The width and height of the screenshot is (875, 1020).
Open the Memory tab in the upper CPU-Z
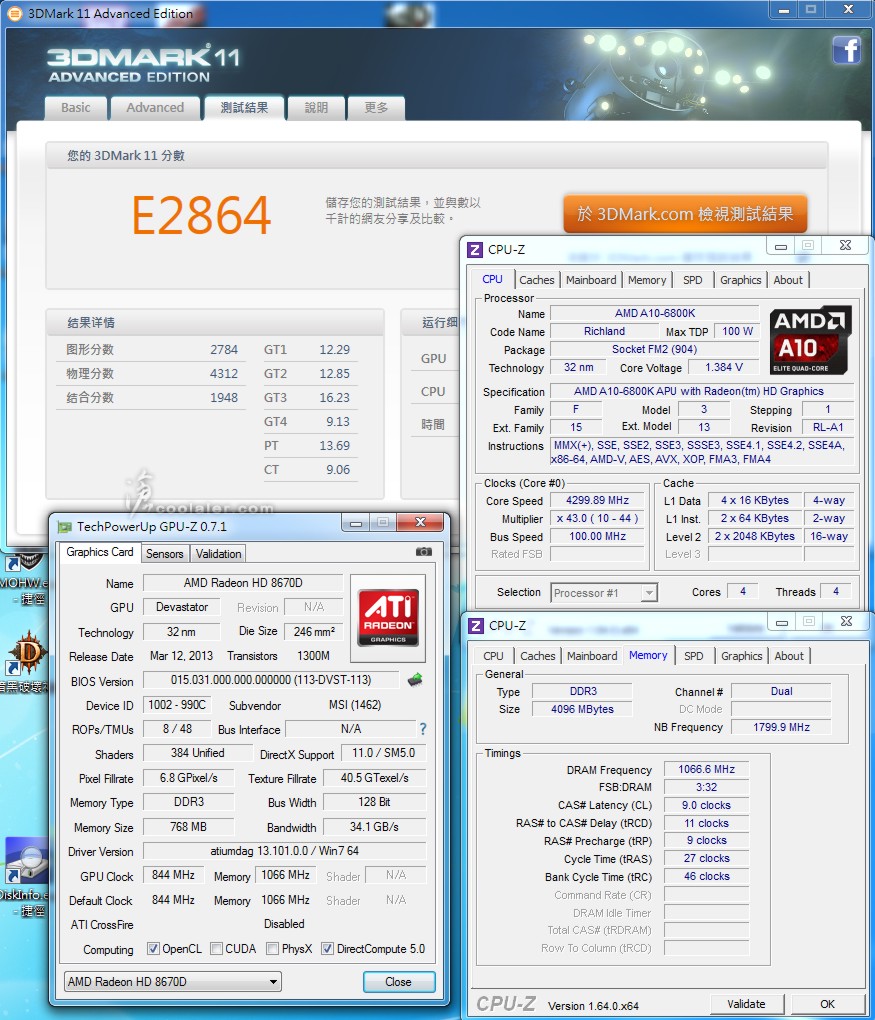(647, 280)
